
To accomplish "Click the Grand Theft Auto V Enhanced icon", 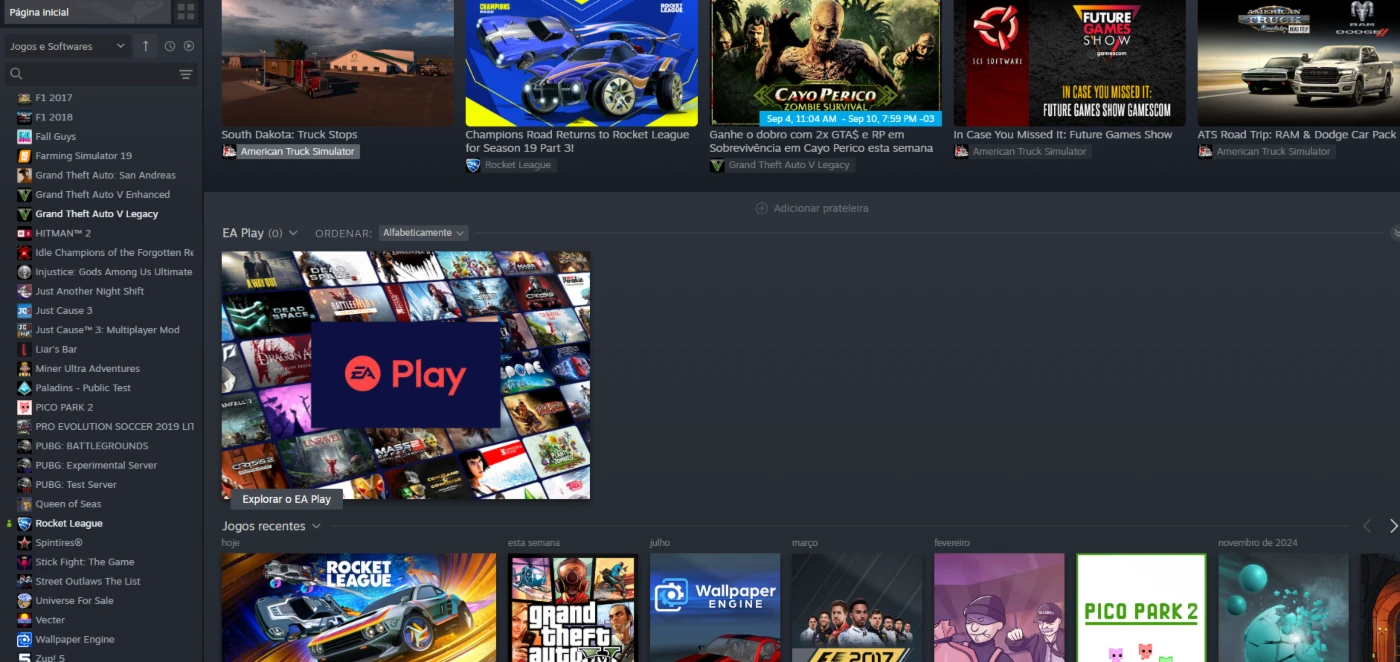I will click(25, 195).
